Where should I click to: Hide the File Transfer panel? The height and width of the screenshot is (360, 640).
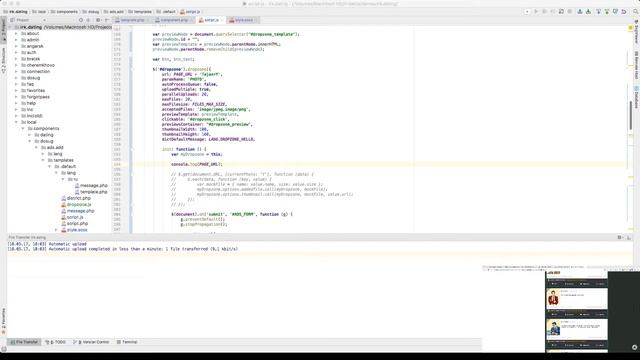tap(629, 237)
